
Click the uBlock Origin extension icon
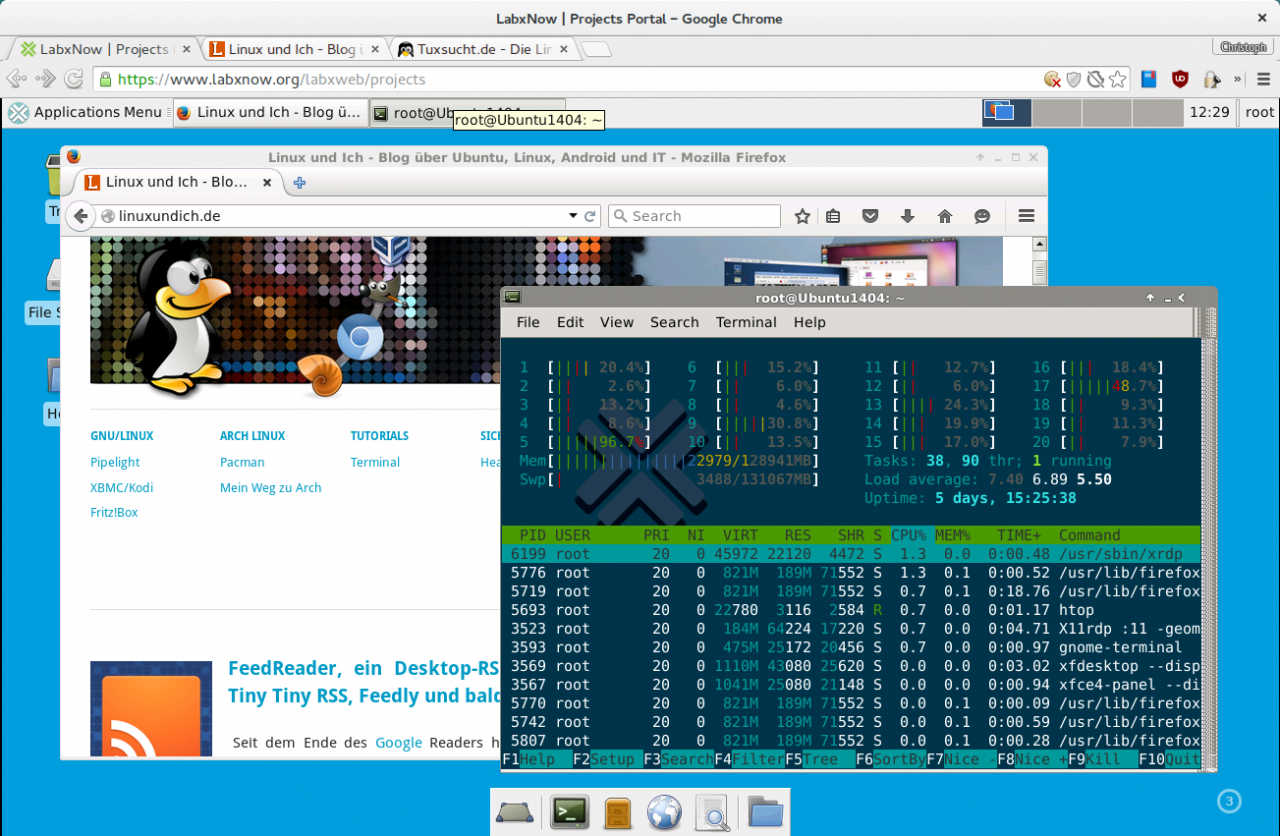coord(1180,79)
